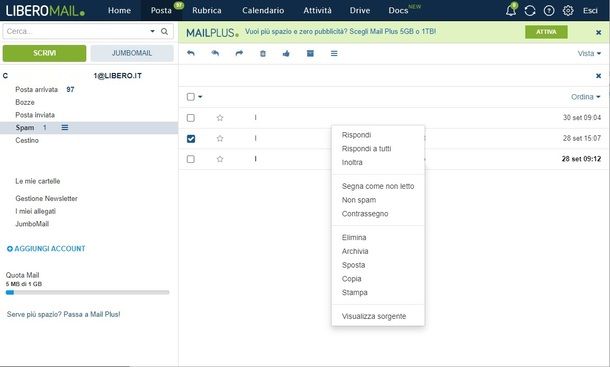Open the Spam folder actions menu icon
610x367 pixels.
65,128
